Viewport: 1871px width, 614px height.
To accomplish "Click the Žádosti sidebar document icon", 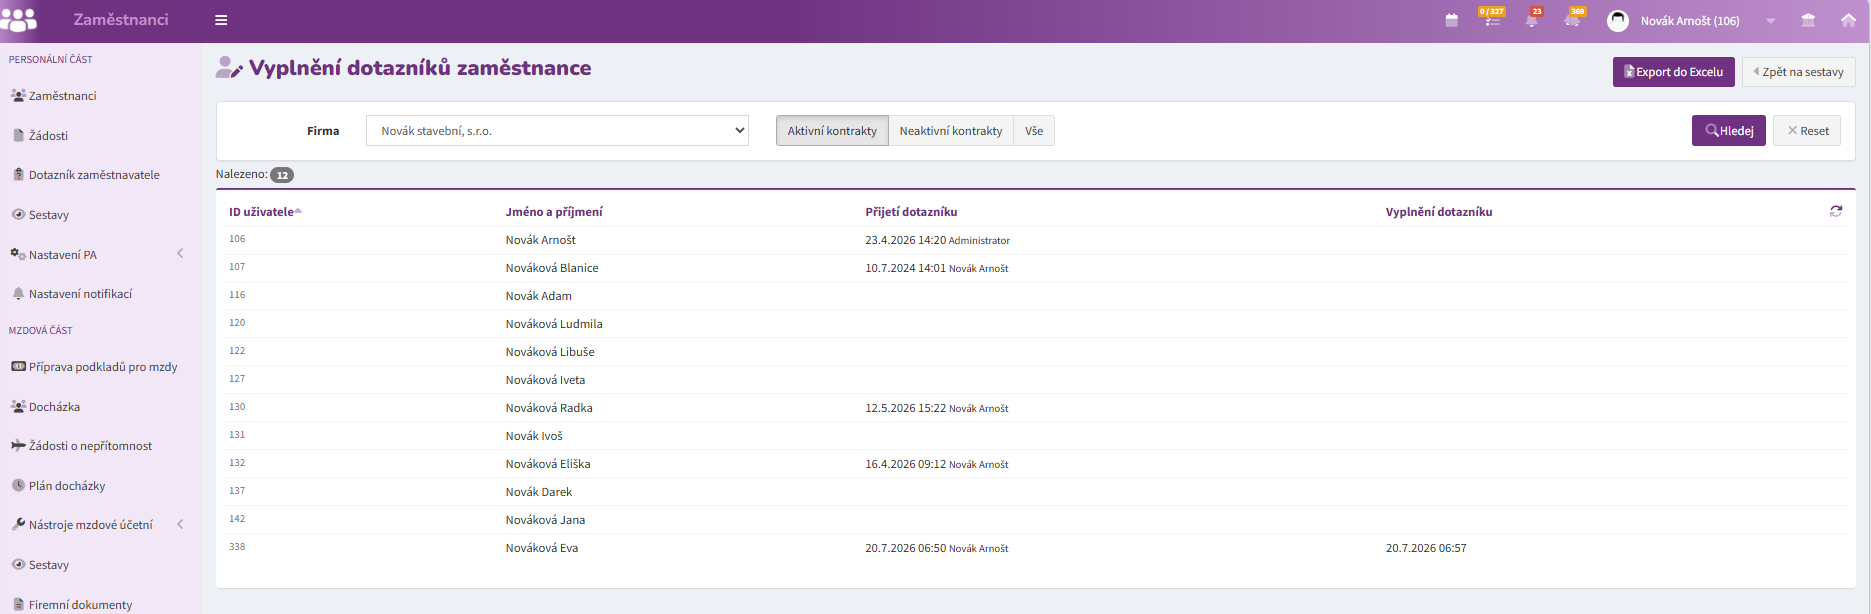I will coord(18,135).
